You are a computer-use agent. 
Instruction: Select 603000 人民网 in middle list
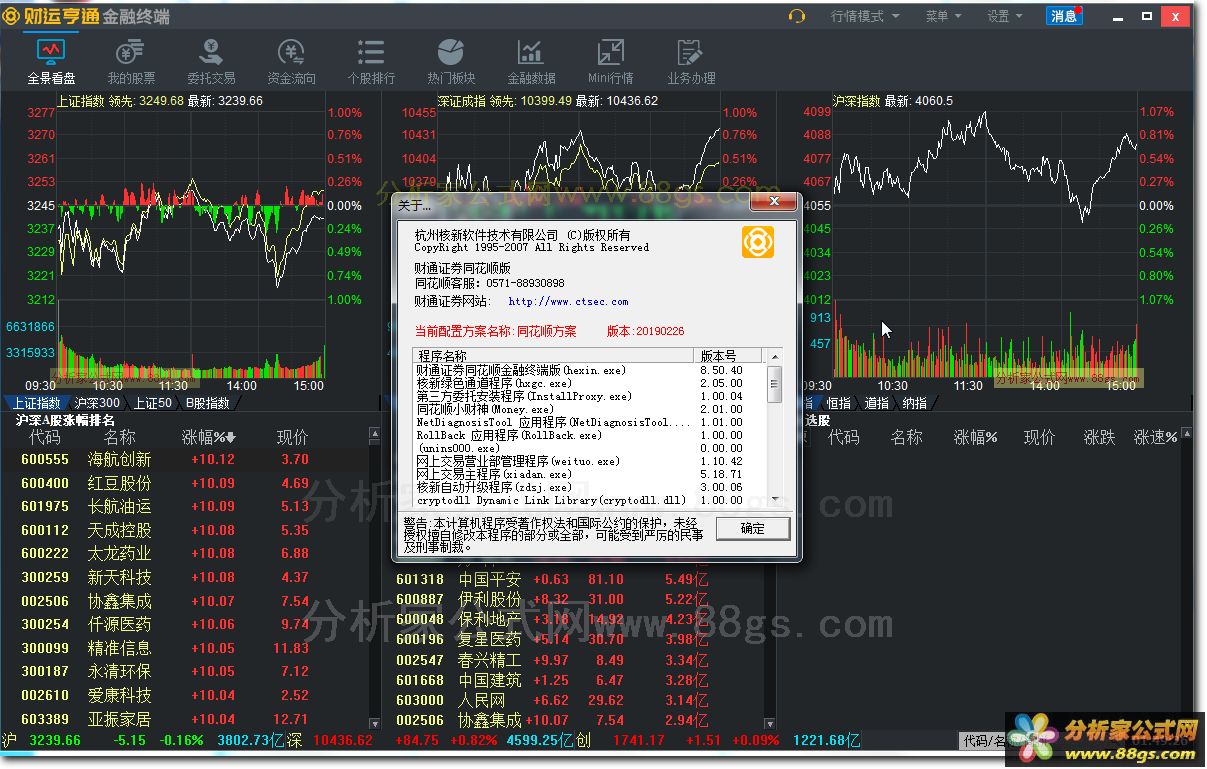[575, 700]
